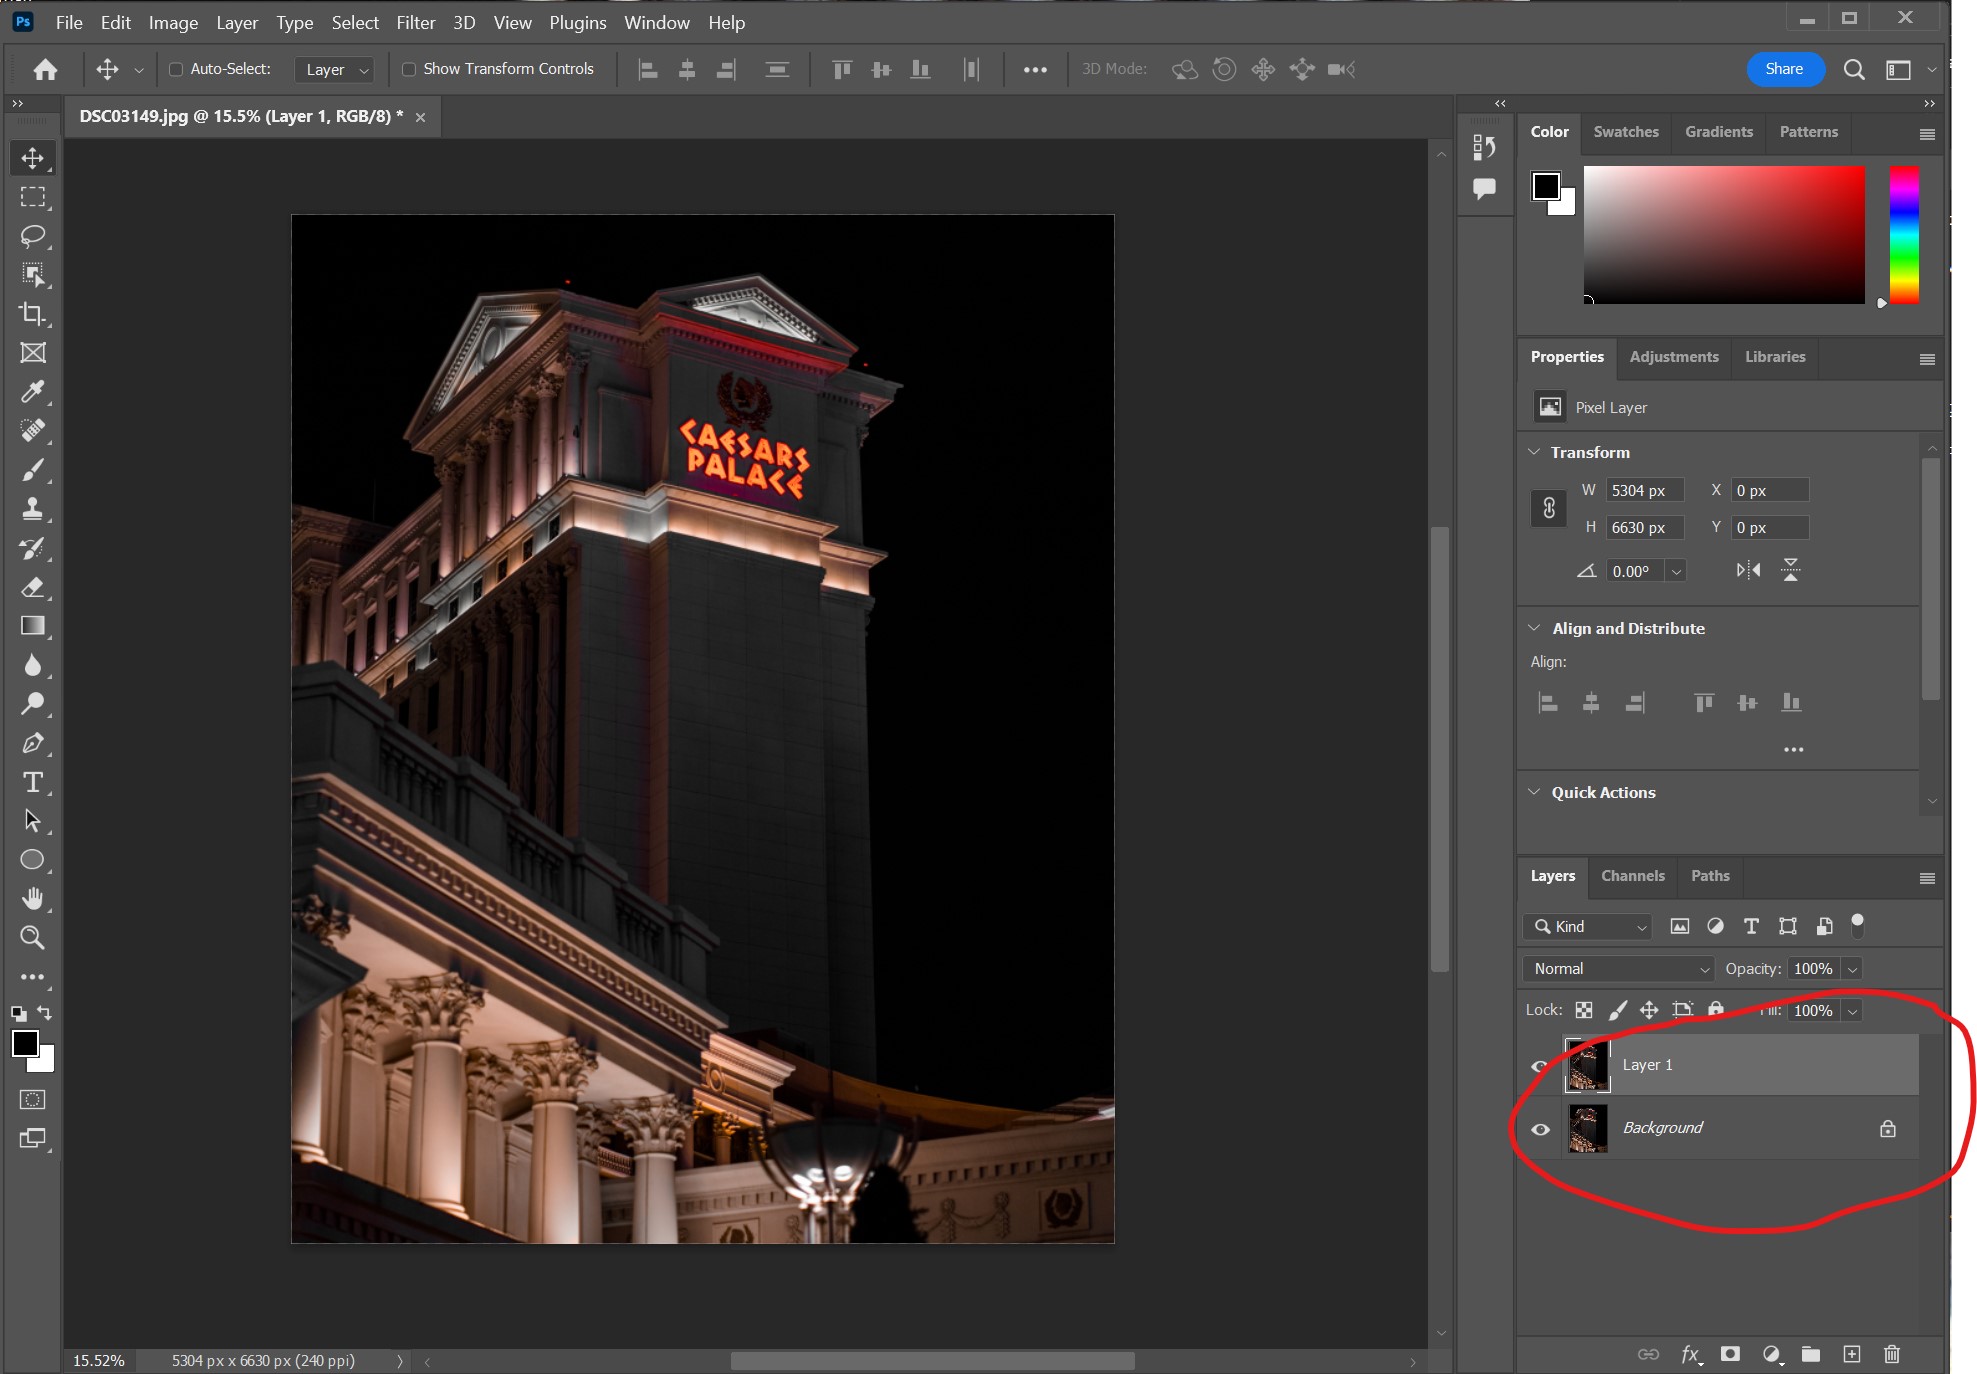Delete layer using trash icon
This screenshot has width=1977, height=1374.
(x=1891, y=1354)
